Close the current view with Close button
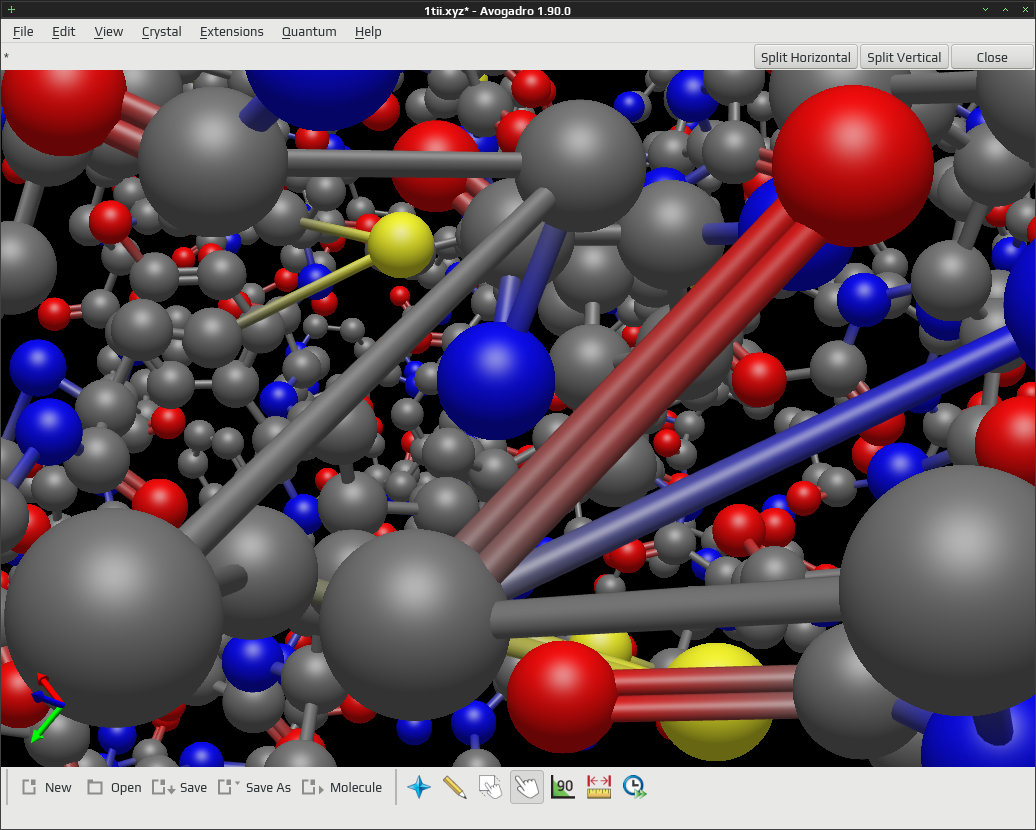Viewport: 1036px width, 830px height. [992, 57]
